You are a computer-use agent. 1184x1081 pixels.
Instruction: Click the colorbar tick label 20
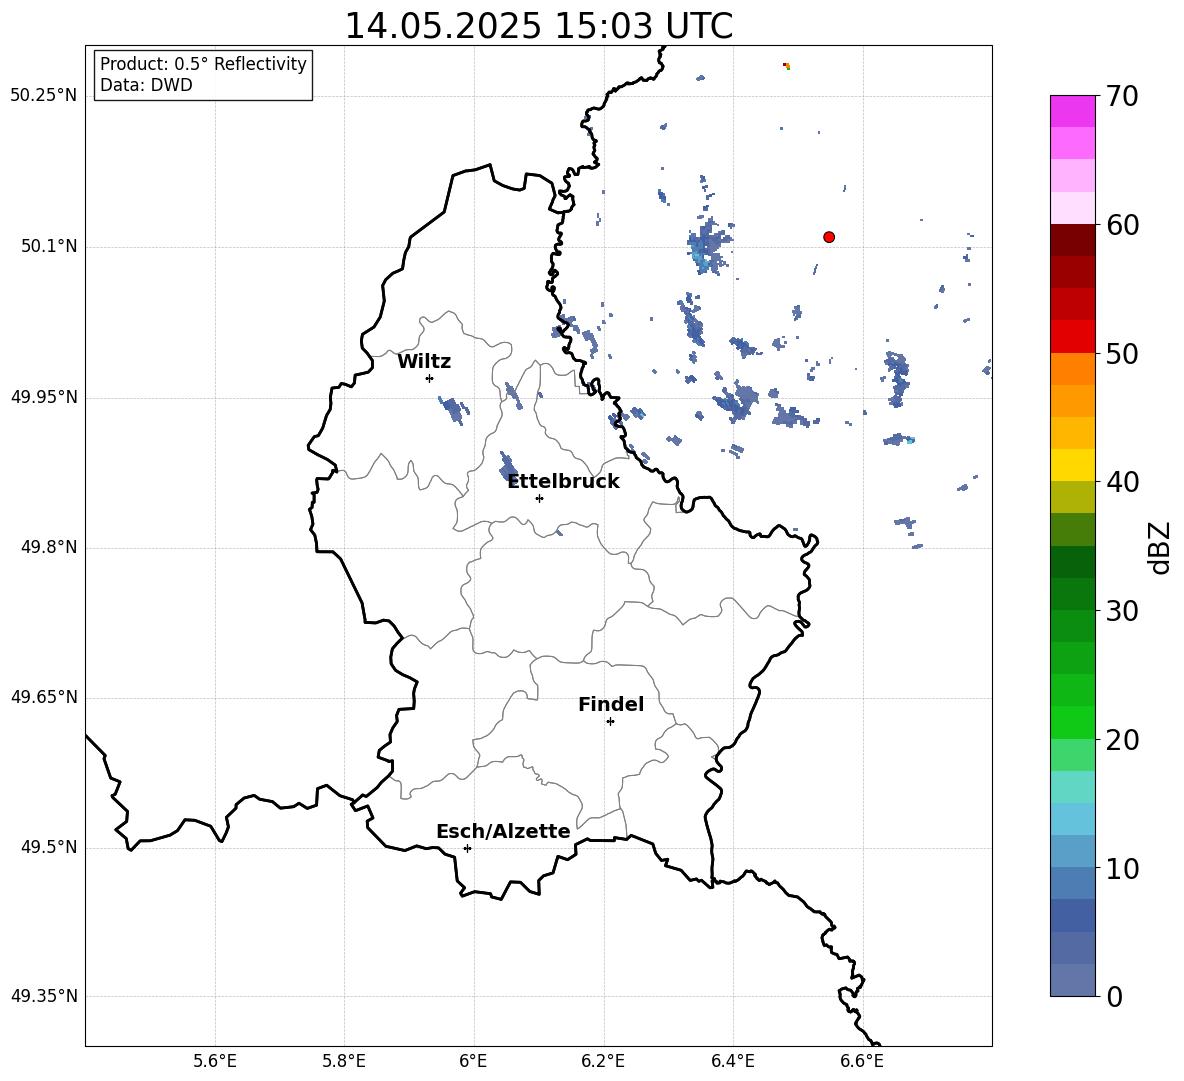[x=1122, y=740]
